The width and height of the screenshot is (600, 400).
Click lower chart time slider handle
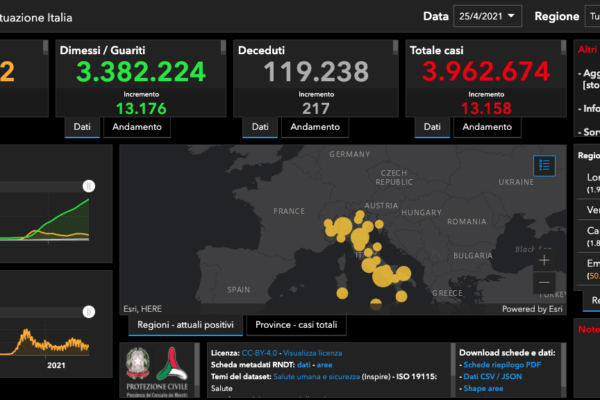click(88, 285)
